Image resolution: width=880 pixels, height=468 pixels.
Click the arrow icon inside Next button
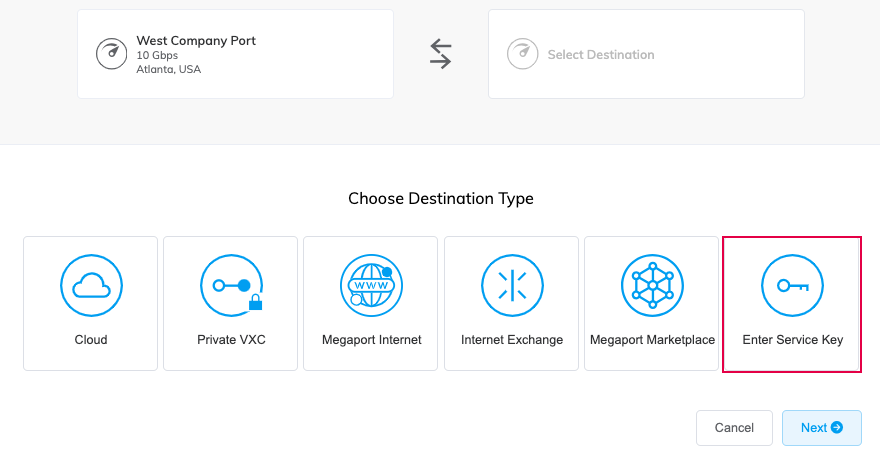[x=837, y=428]
